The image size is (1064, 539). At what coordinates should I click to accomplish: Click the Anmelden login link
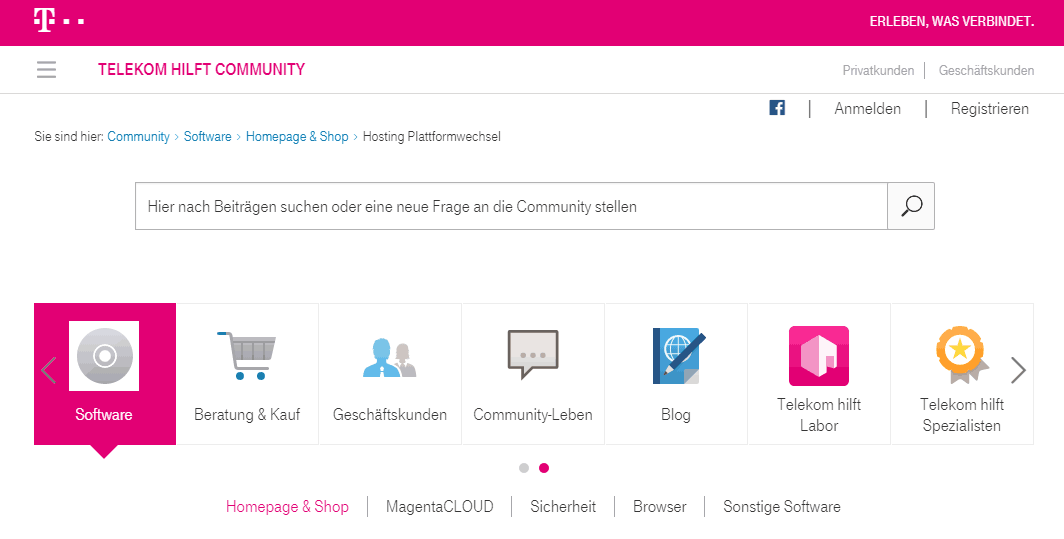tap(867, 109)
